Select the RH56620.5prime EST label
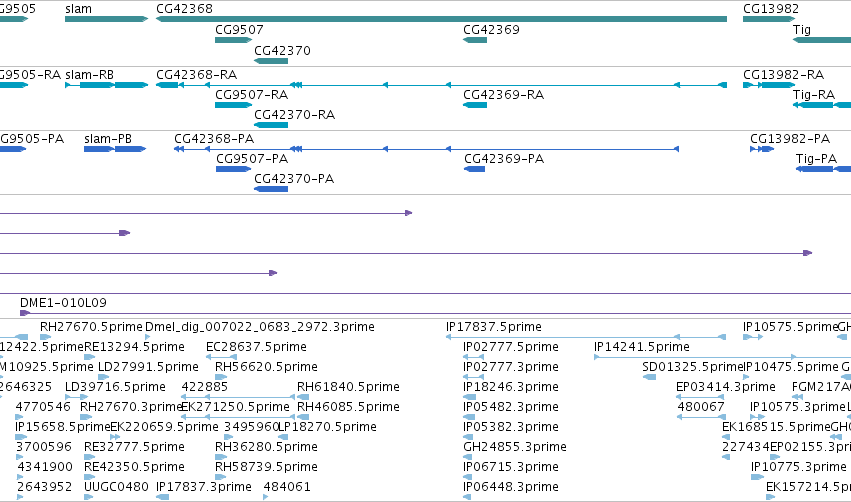 coord(266,367)
